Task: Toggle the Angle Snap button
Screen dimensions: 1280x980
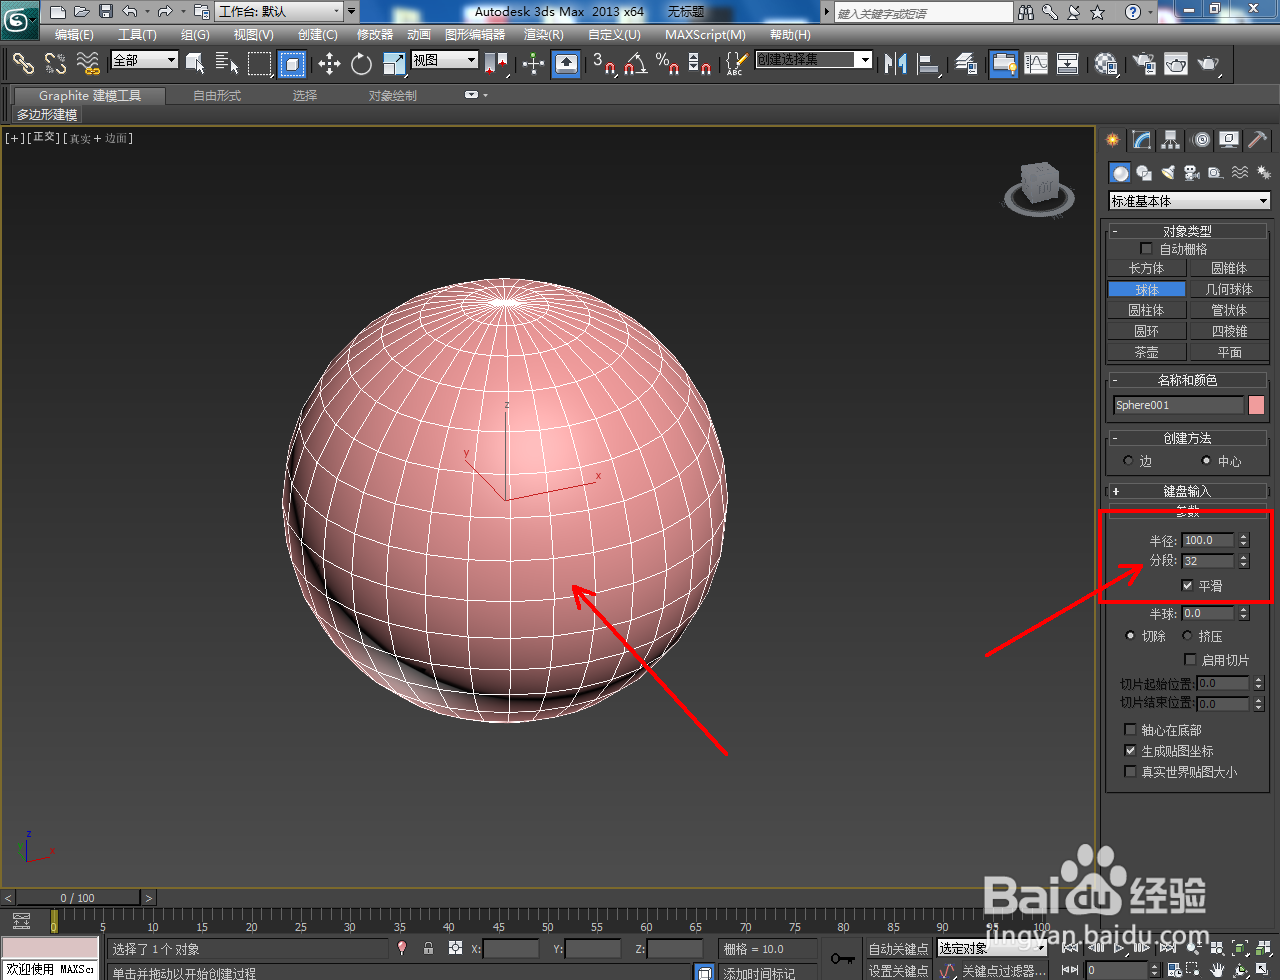Action: coord(635,64)
